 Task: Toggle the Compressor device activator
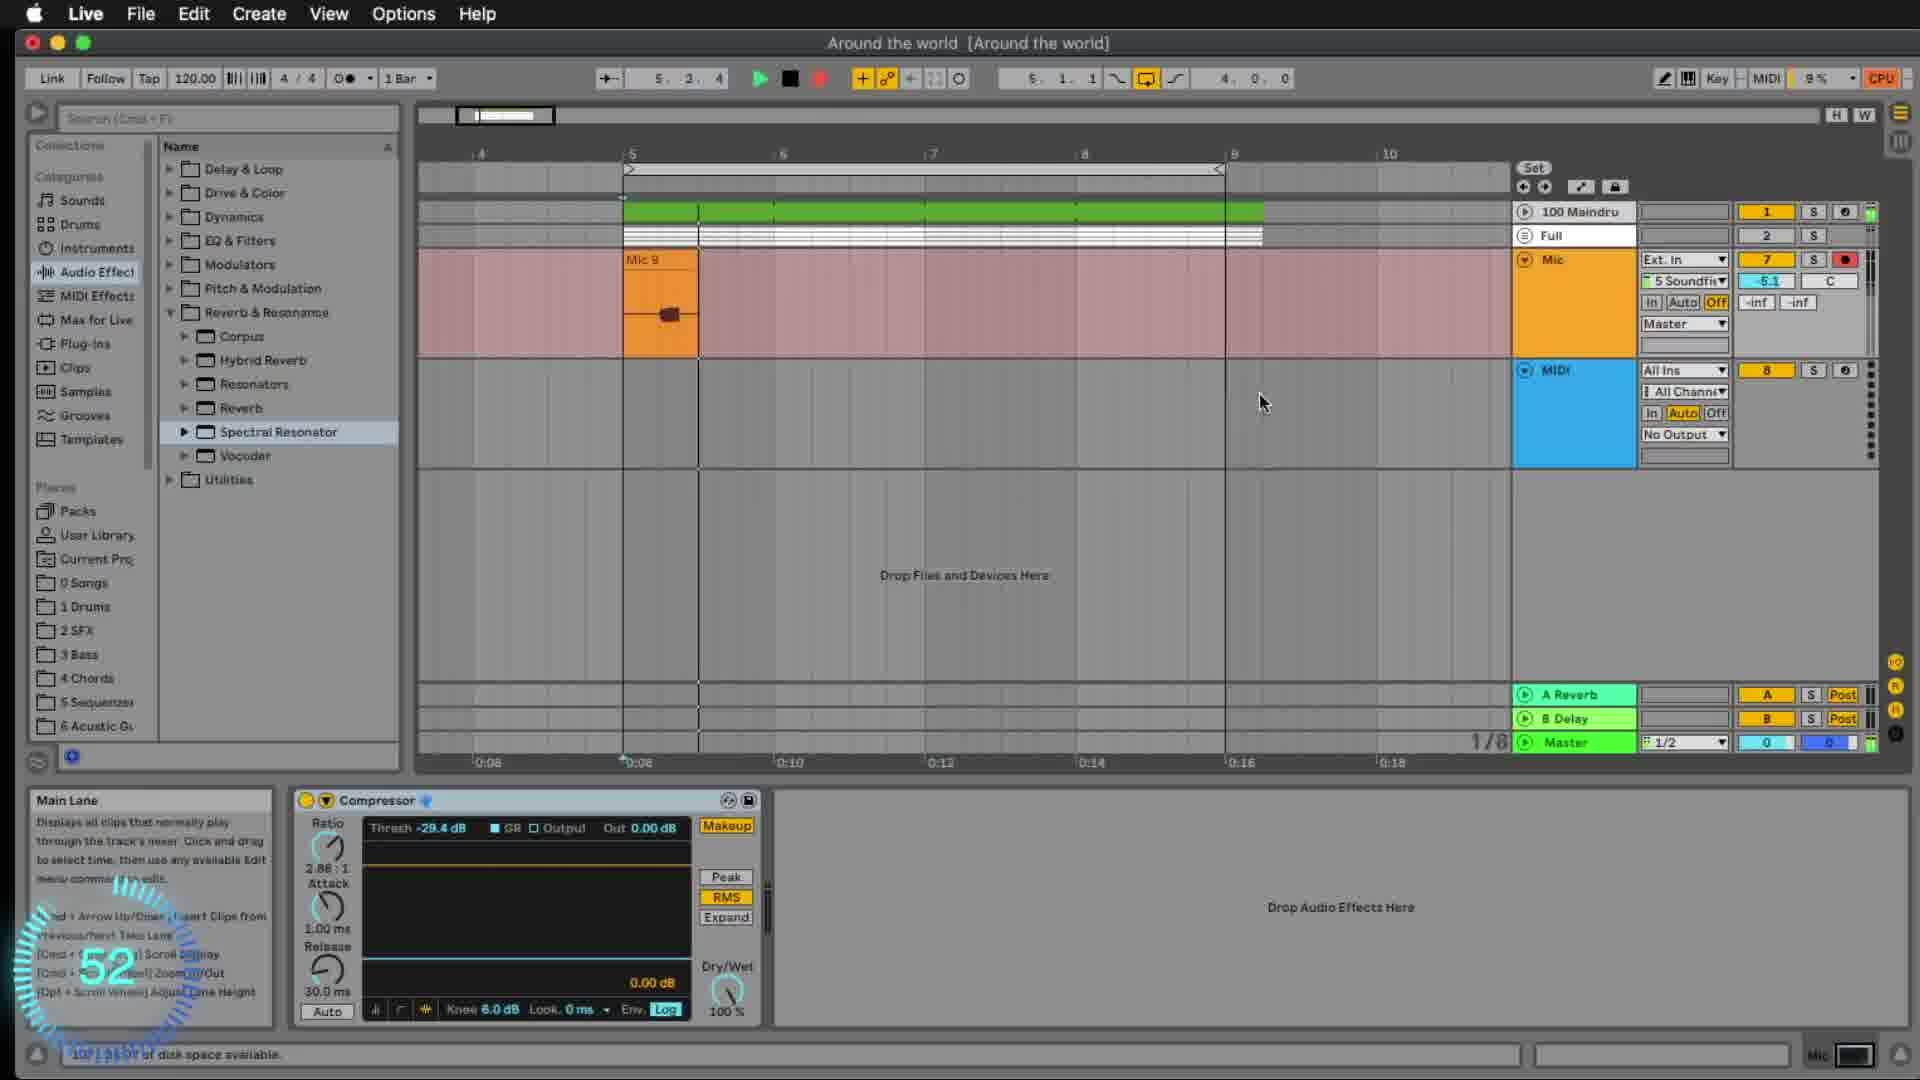(306, 801)
